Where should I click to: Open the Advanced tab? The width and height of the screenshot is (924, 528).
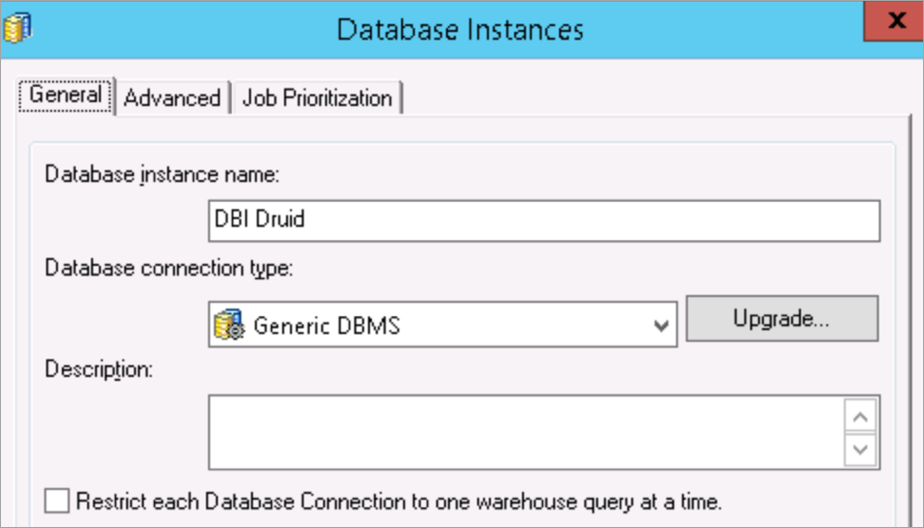172,98
